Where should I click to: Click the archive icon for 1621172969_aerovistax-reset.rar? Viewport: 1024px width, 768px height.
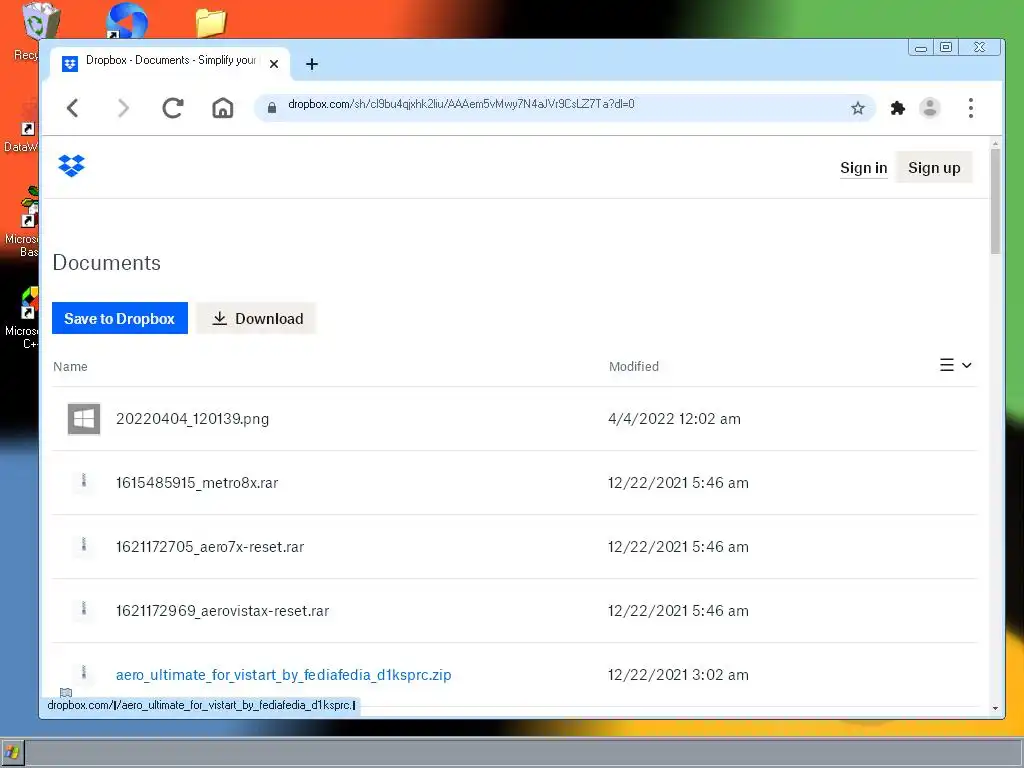point(84,609)
